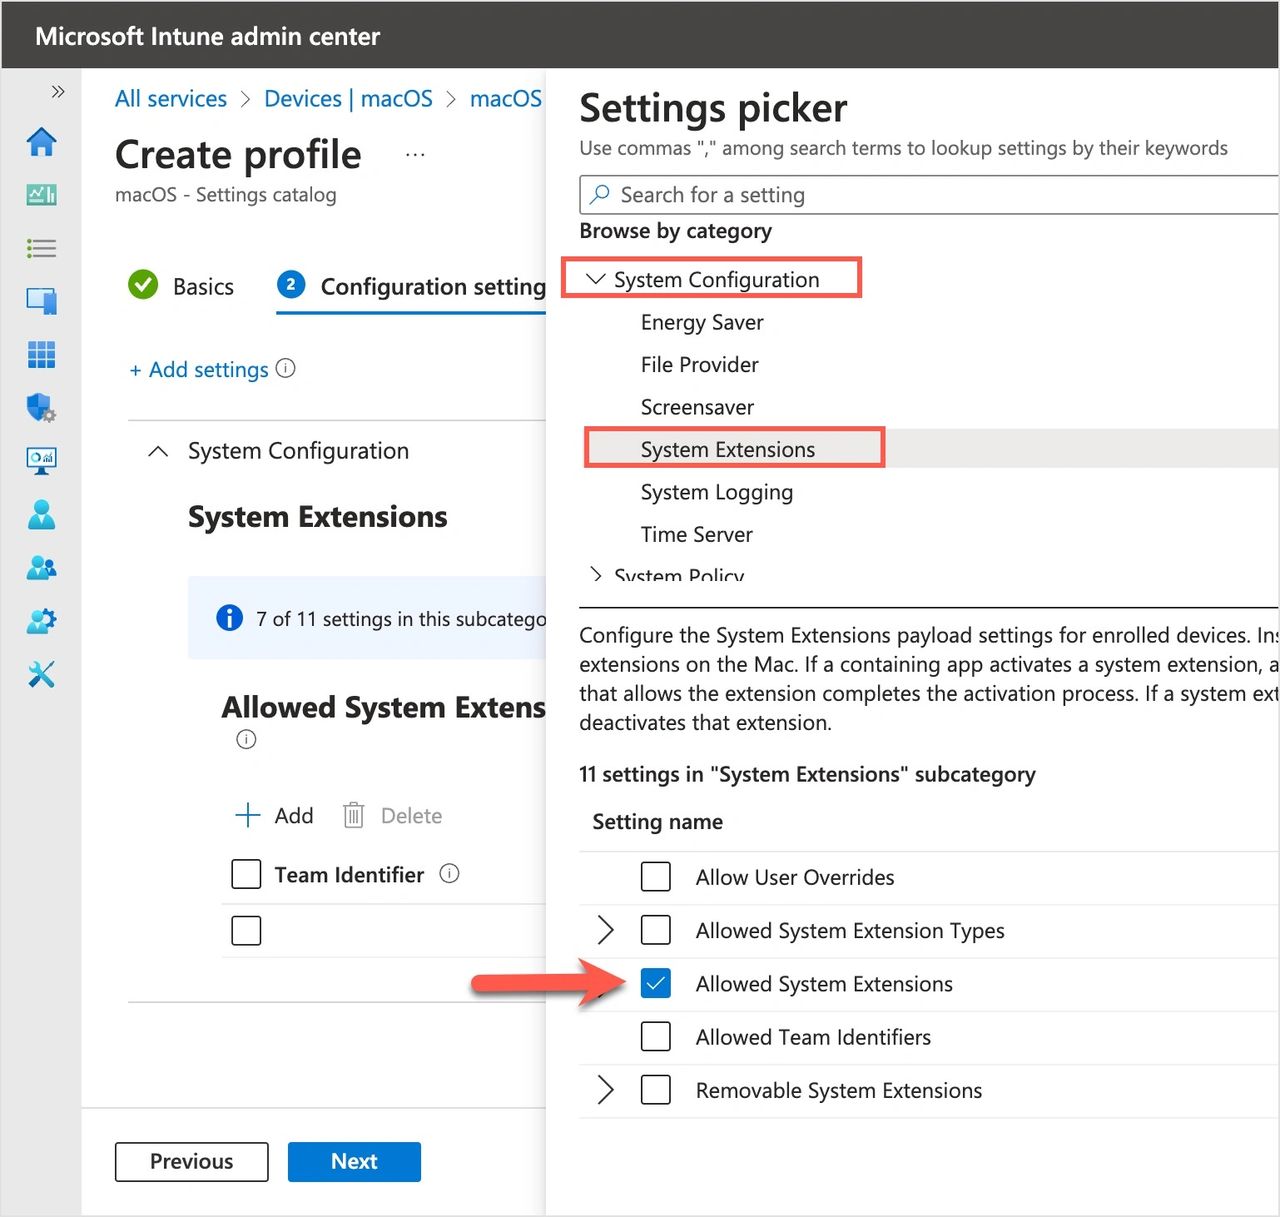Open the Users icon in the sidebar
Viewport: 1280px width, 1217px height.
coord(41,514)
